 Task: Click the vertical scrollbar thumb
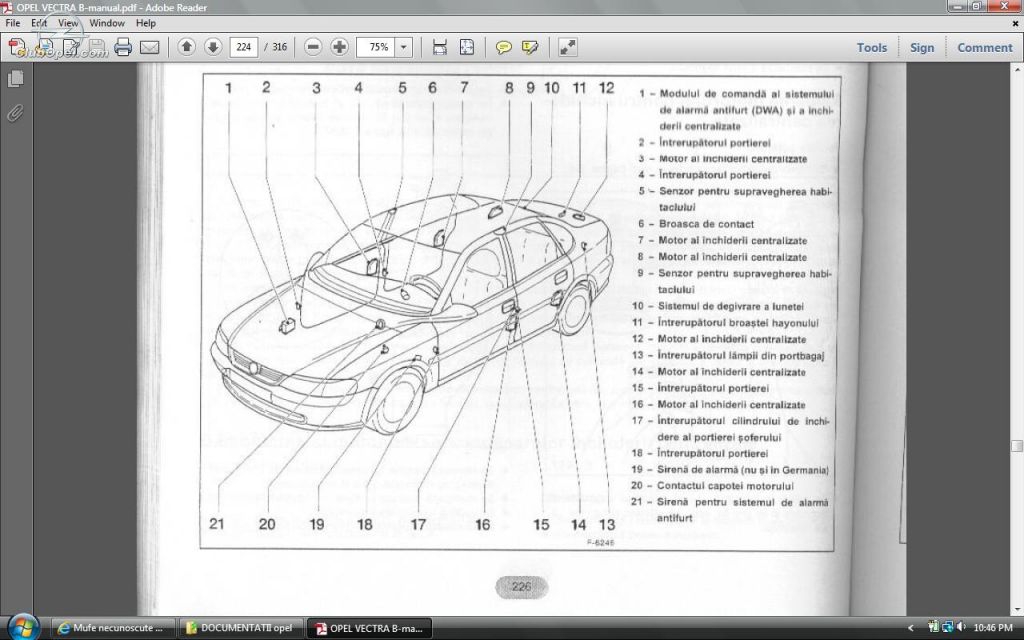pyautogui.click(x=1017, y=446)
